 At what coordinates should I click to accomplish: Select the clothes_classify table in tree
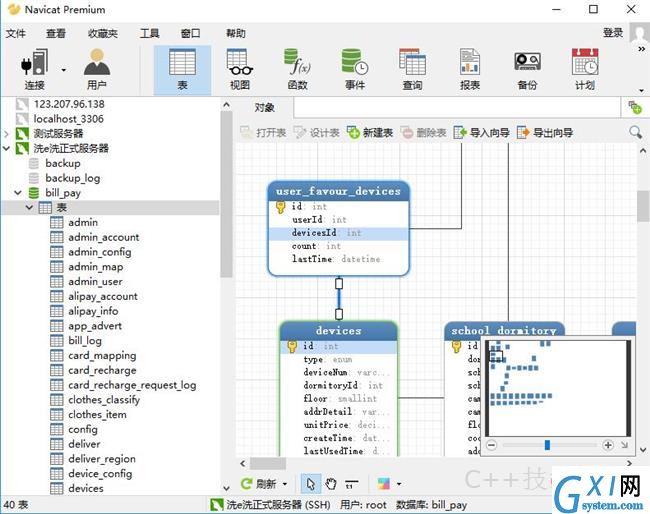104,400
